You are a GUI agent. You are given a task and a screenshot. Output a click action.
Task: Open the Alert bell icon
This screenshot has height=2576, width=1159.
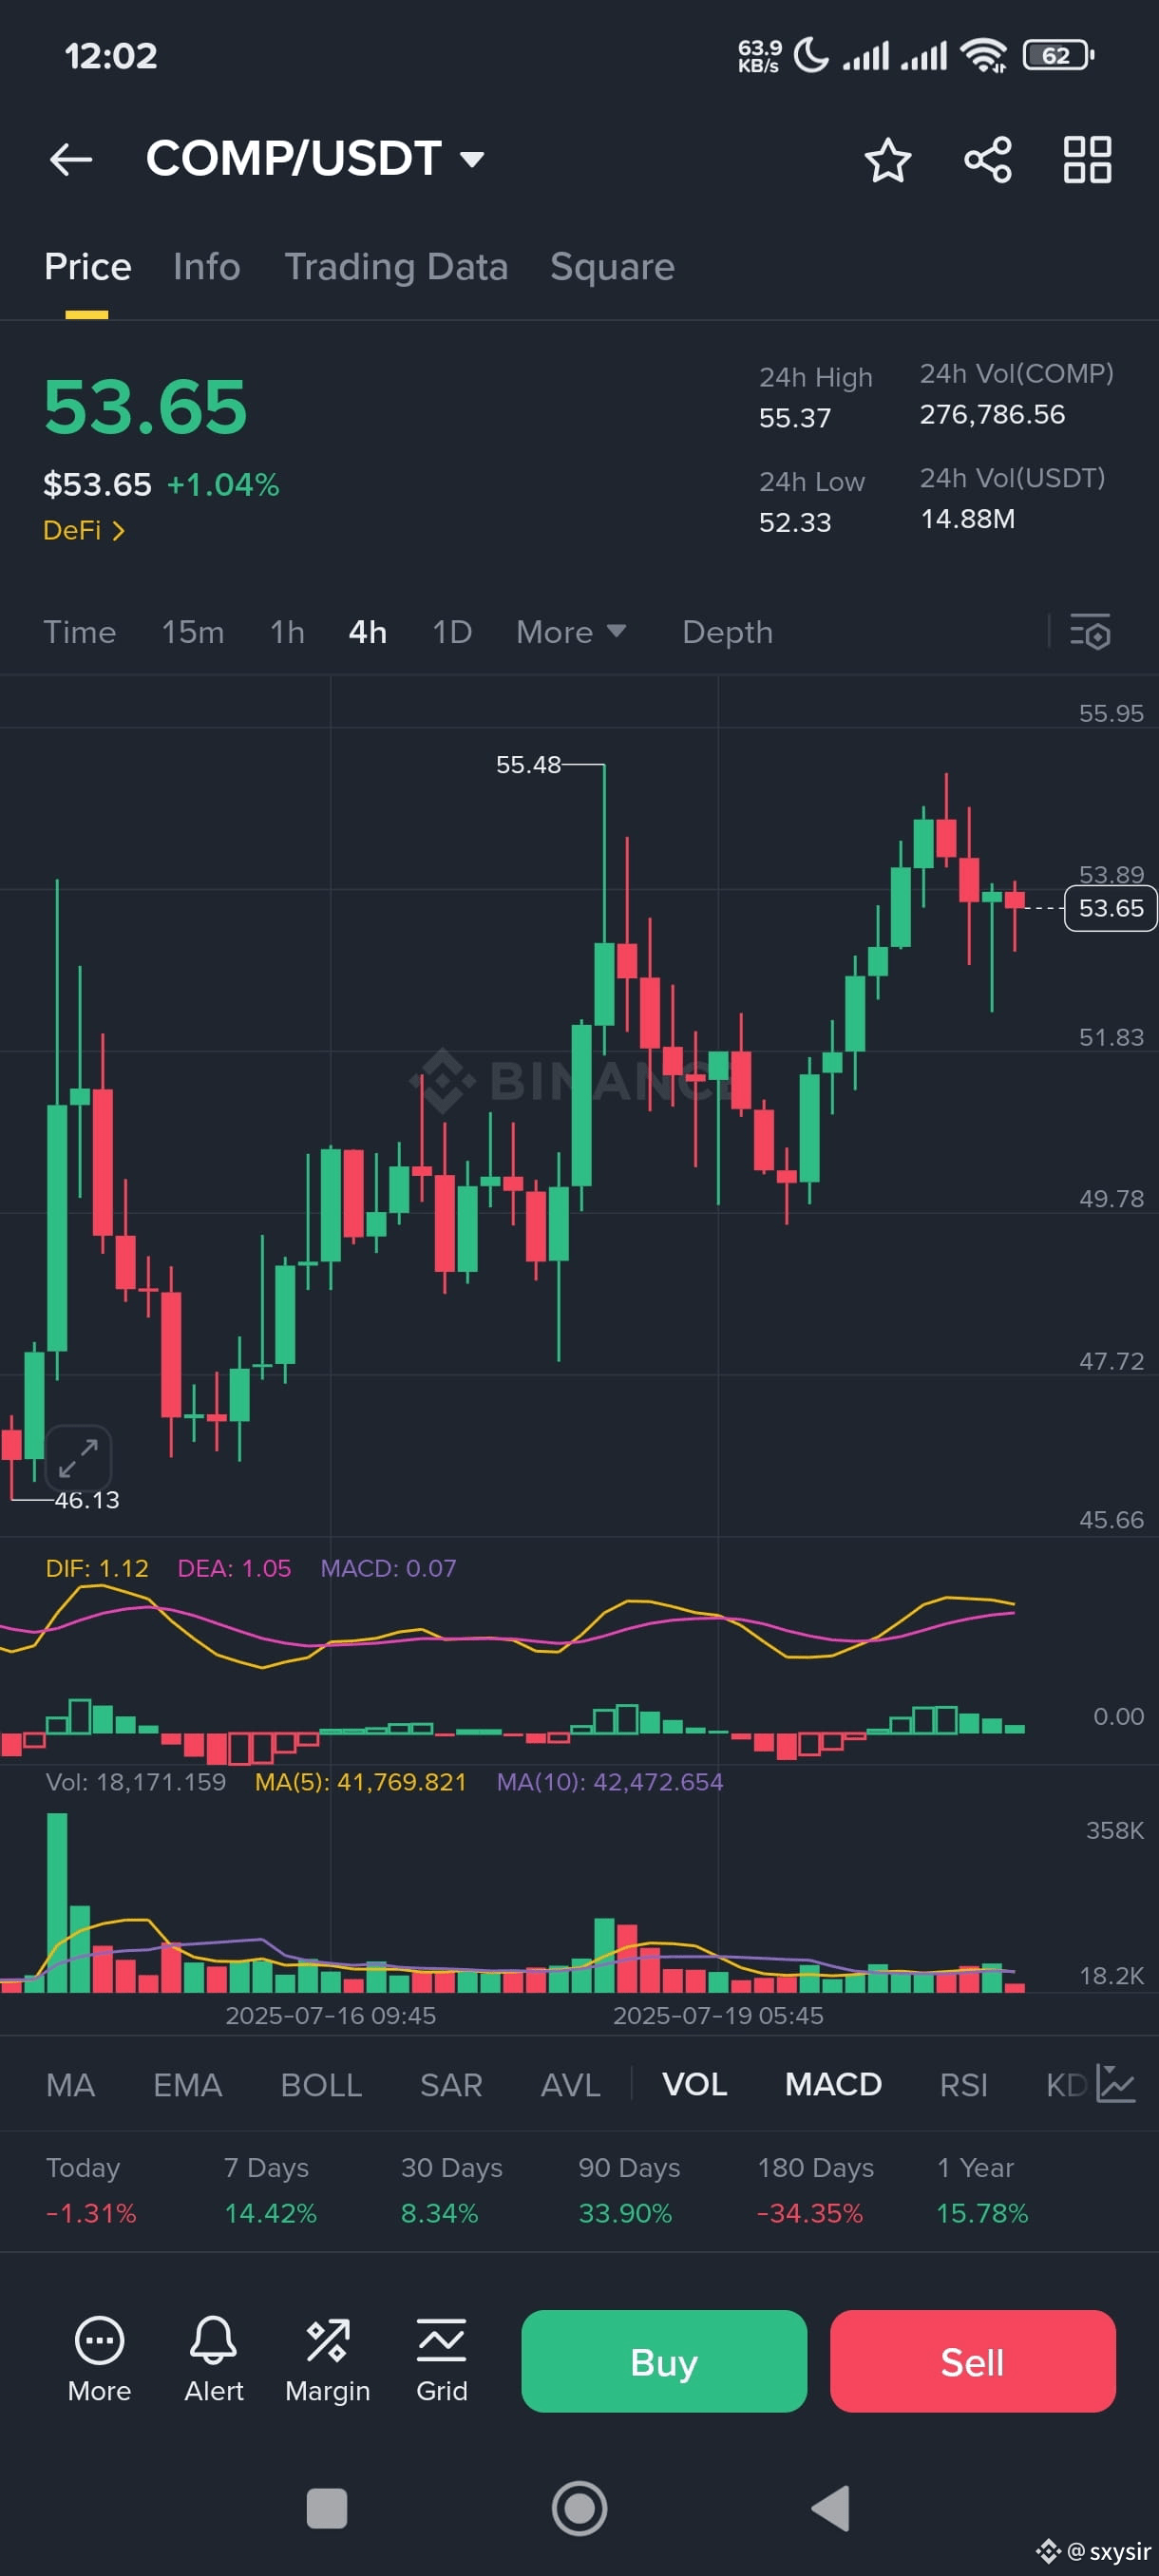click(x=213, y=2360)
